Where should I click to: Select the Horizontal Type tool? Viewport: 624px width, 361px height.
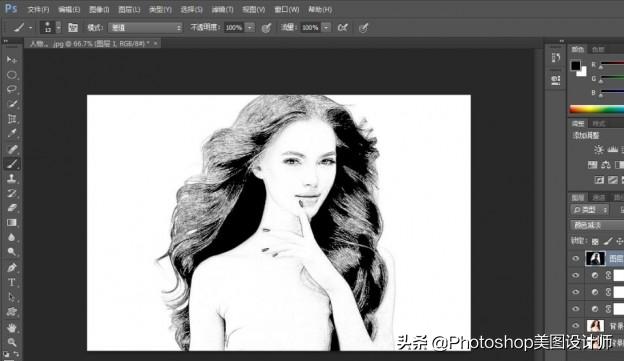click(x=12, y=282)
